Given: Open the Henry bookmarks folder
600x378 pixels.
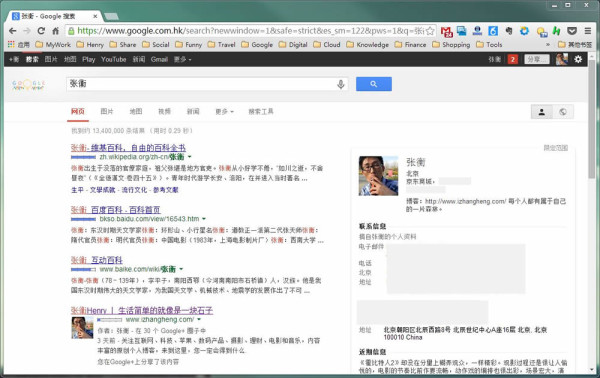Looking at the screenshot, I should pos(90,45).
